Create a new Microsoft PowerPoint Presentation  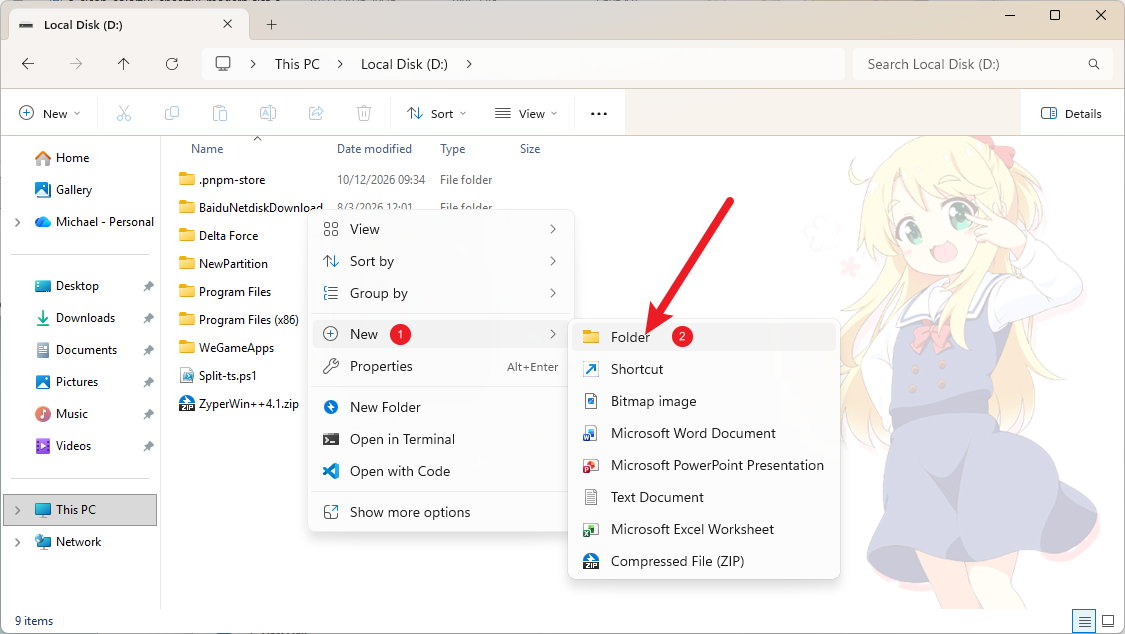point(704,465)
